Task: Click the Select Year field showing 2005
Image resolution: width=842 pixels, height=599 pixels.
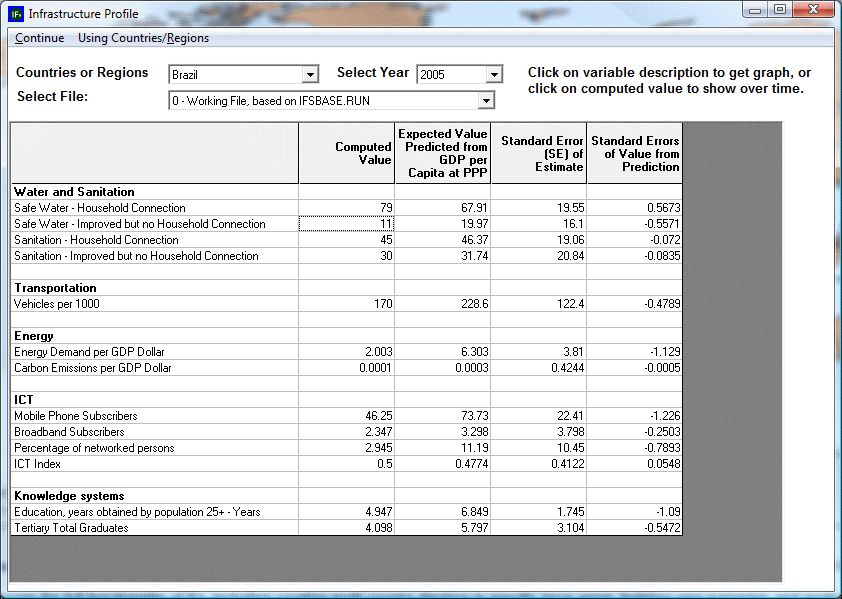Action: click(450, 75)
